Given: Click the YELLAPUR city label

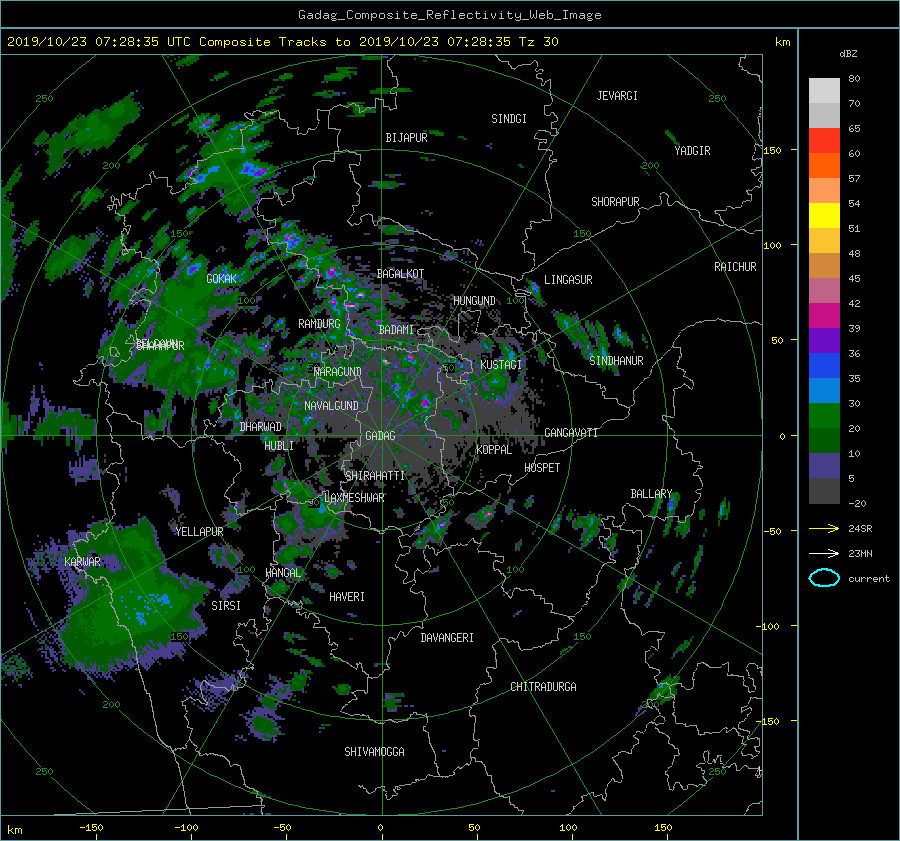Looking at the screenshot, I should (x=199, y=532).
